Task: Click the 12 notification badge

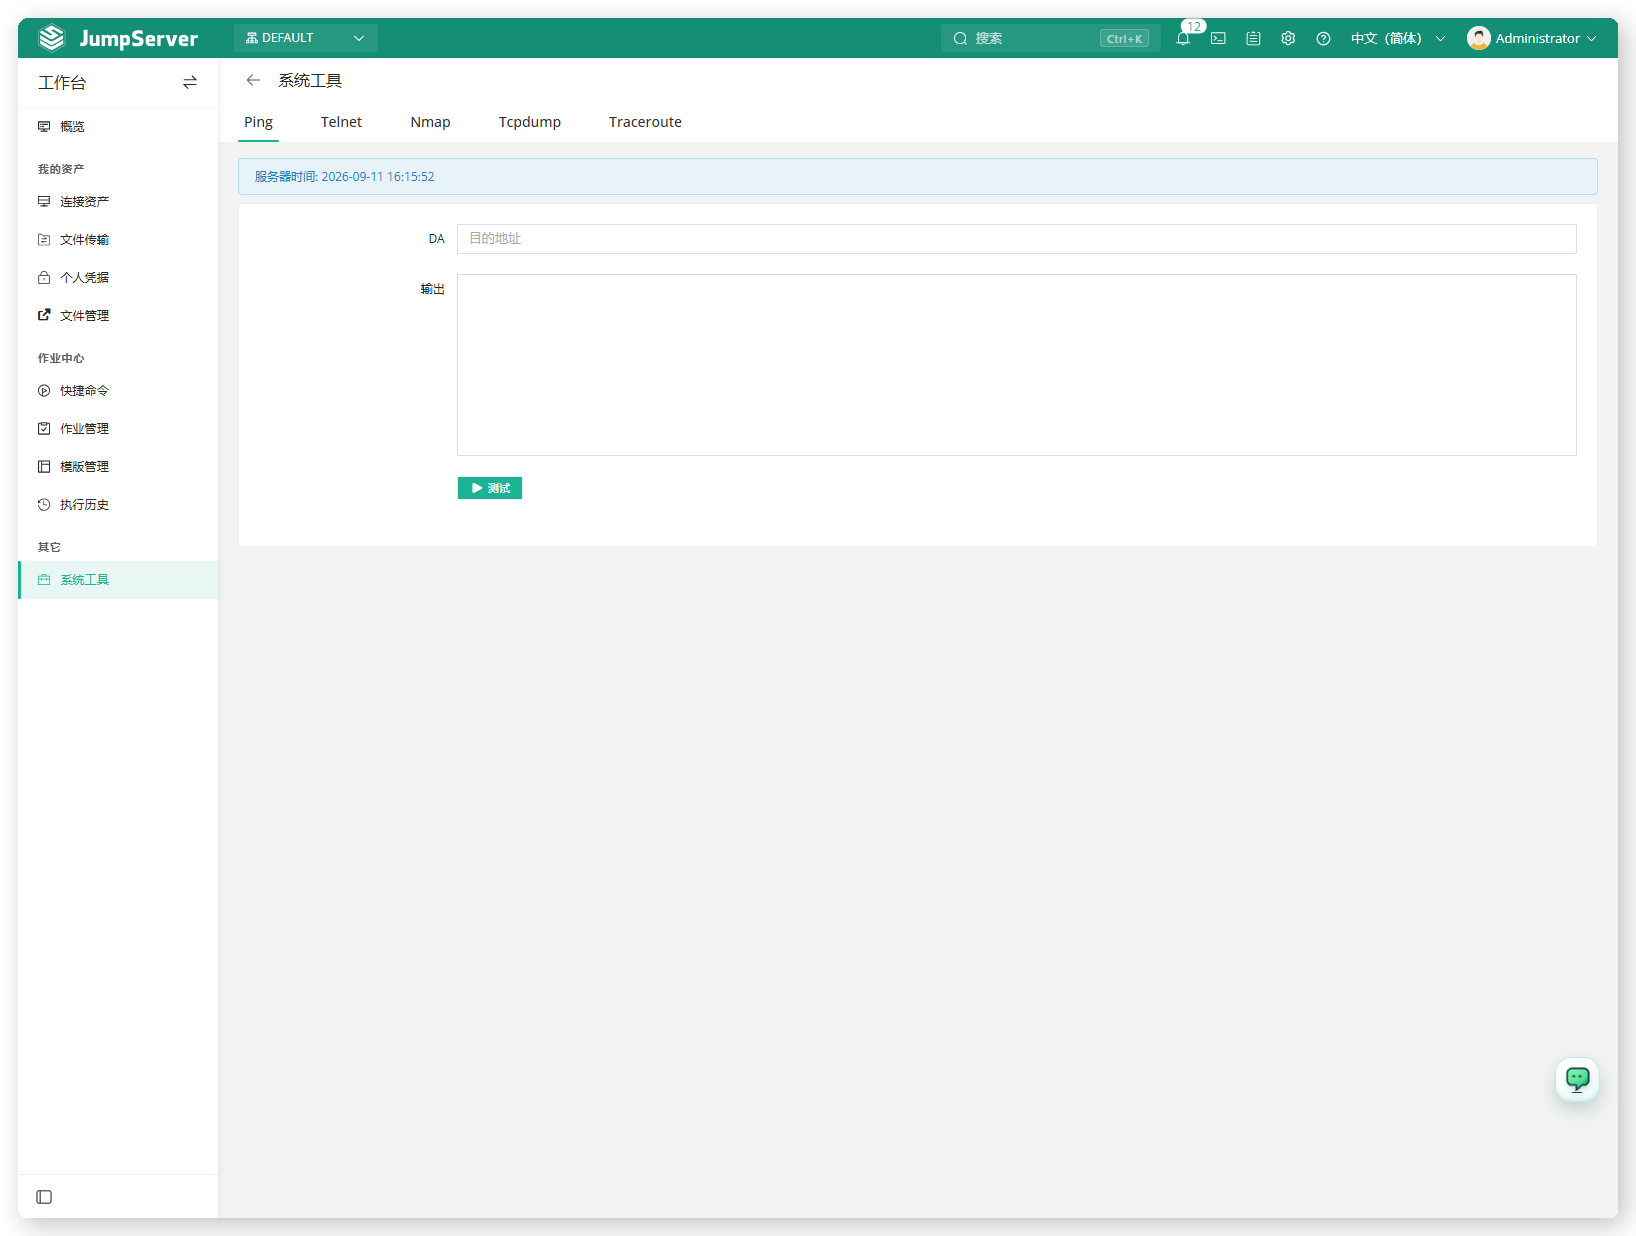Action: tap(1194, 27)
